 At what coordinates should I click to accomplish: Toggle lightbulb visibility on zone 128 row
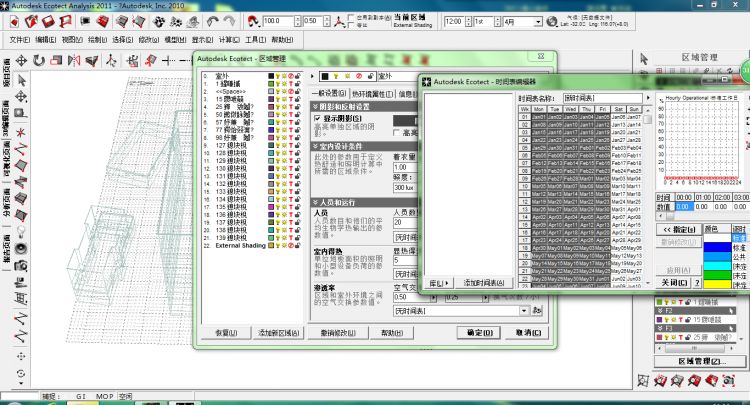coord(277,153)
